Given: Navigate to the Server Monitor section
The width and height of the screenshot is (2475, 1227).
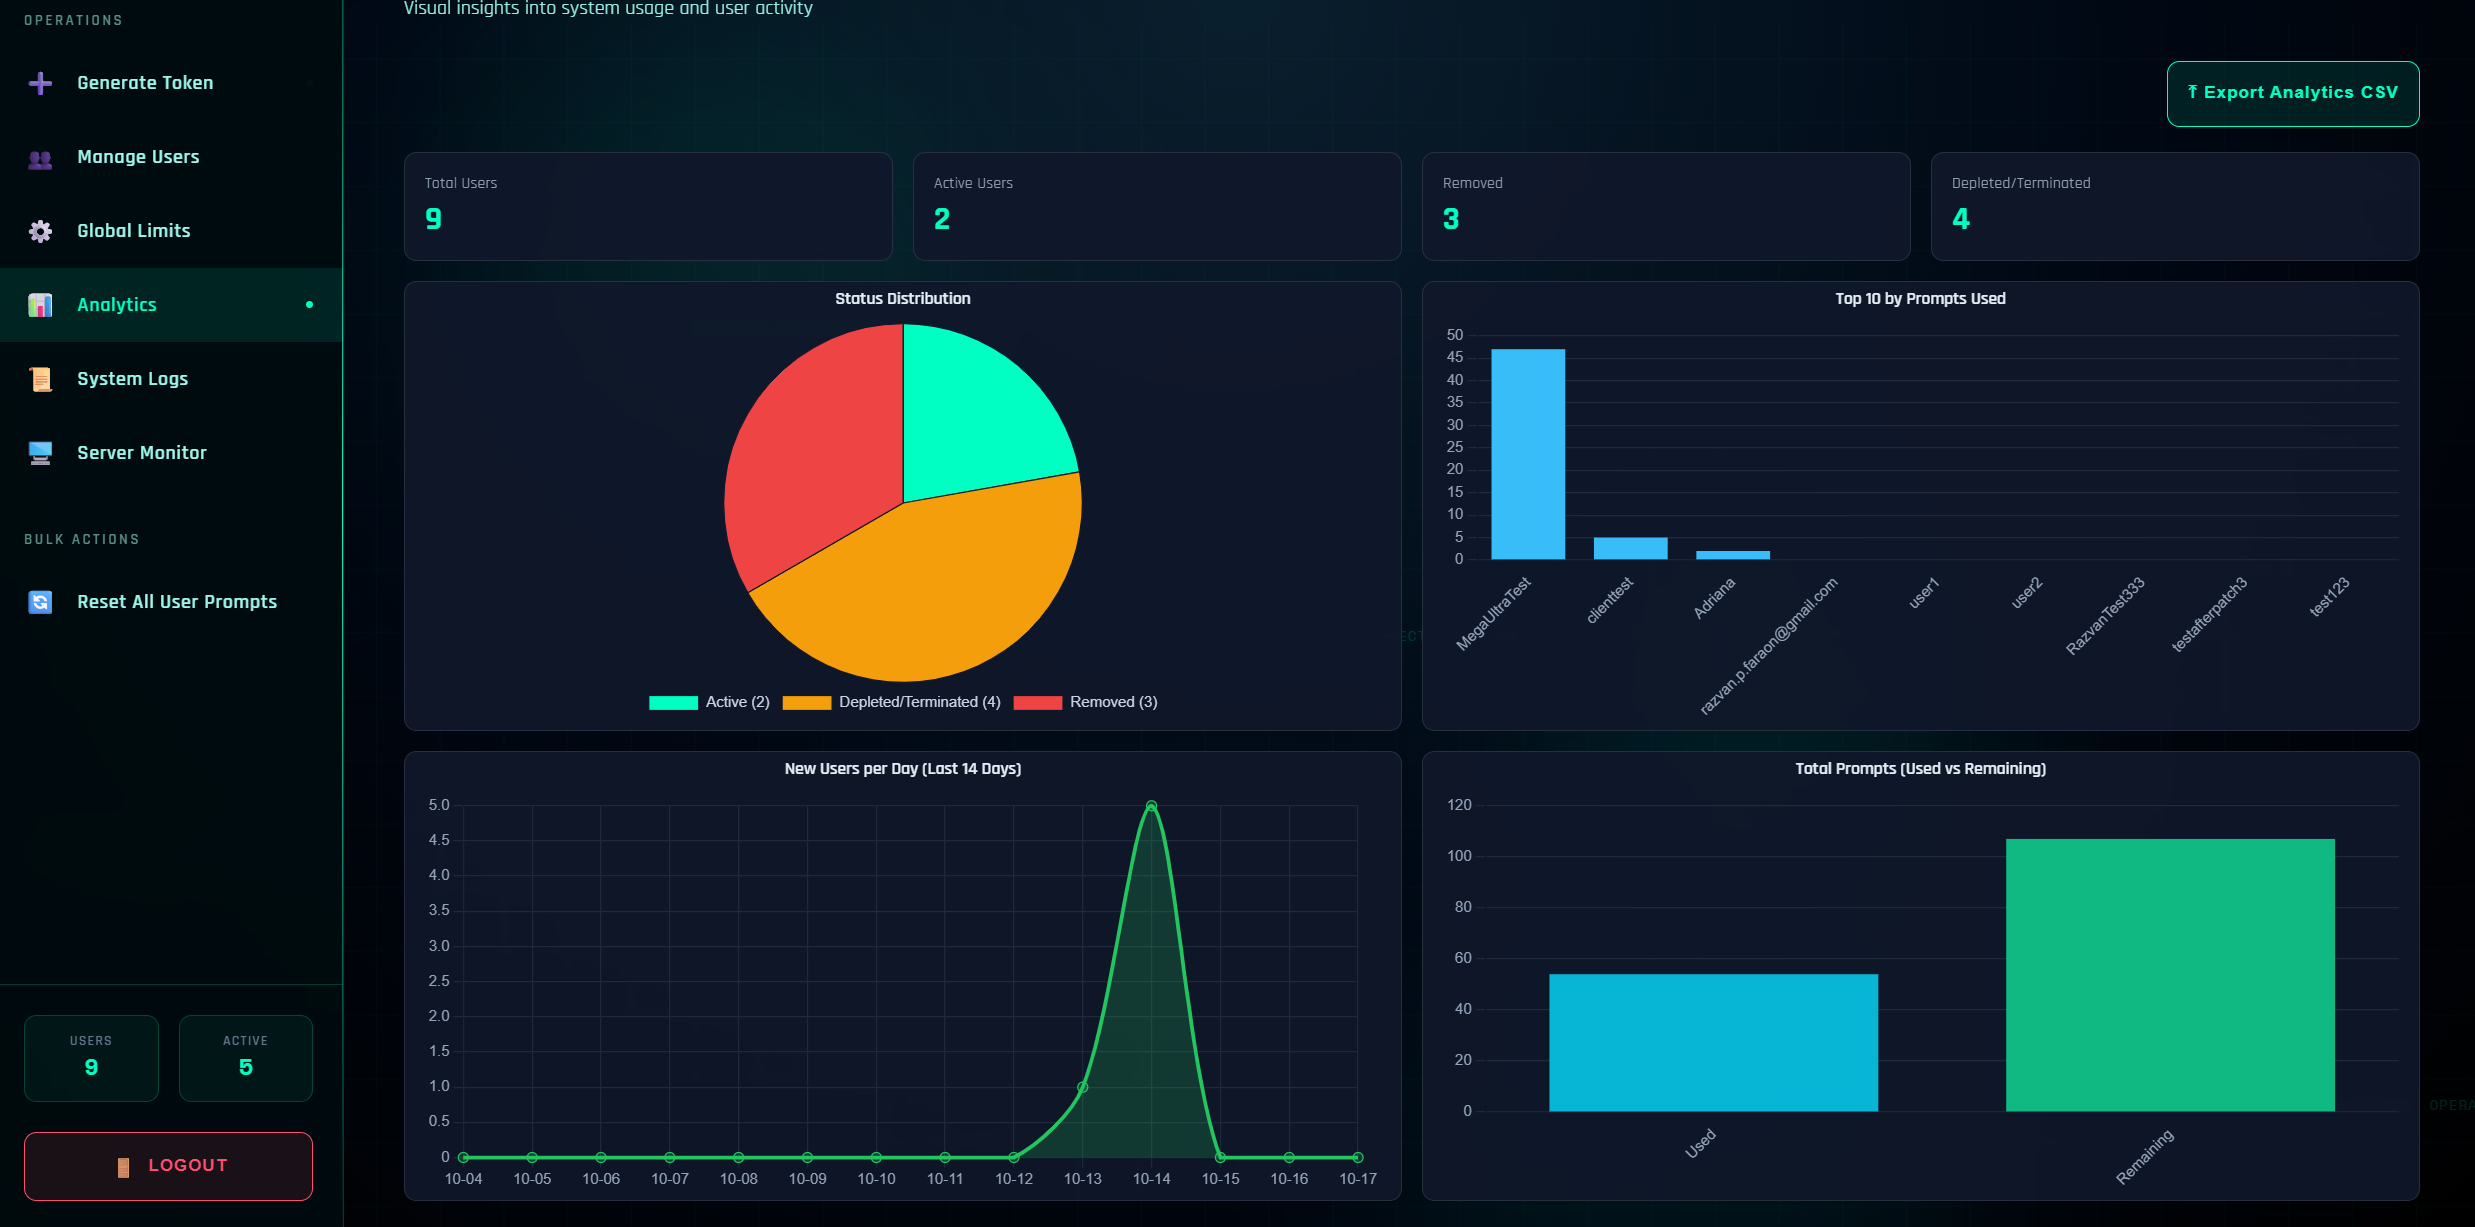Looking at the screenshot, I should click(x=141, y=452).
